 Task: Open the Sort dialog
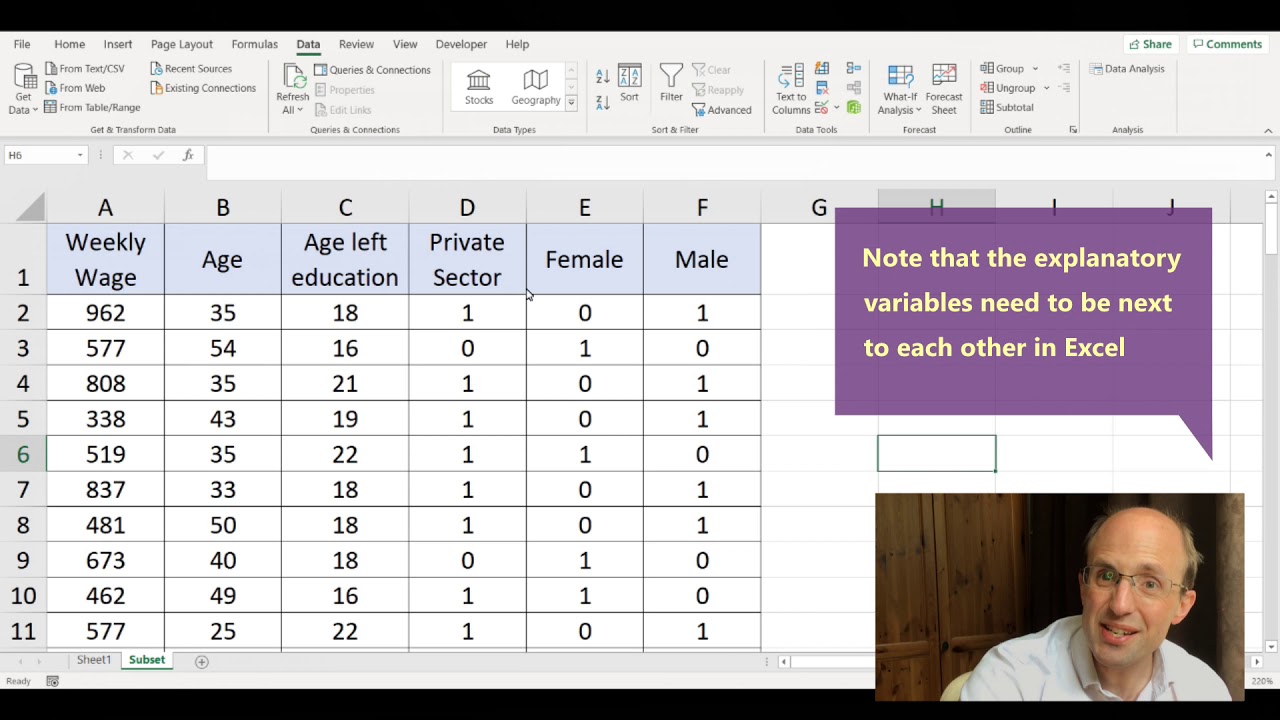click(x=629, y=84)
